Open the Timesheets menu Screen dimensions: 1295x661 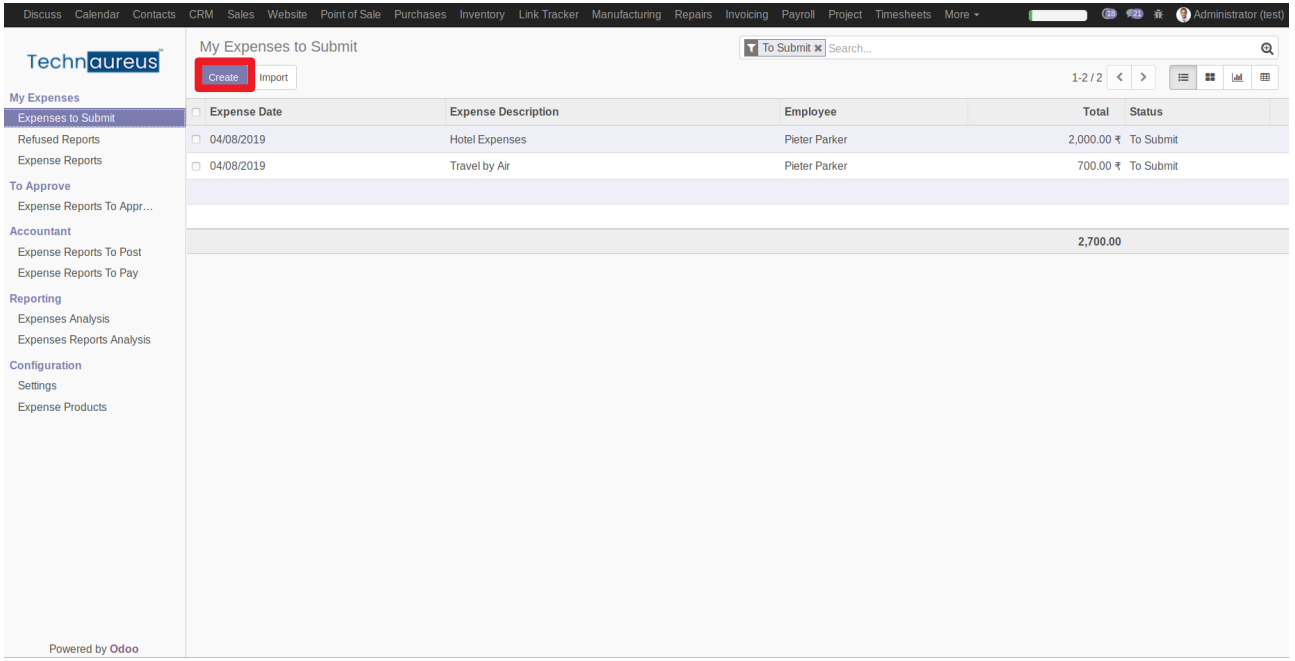[x=903, y=14]
